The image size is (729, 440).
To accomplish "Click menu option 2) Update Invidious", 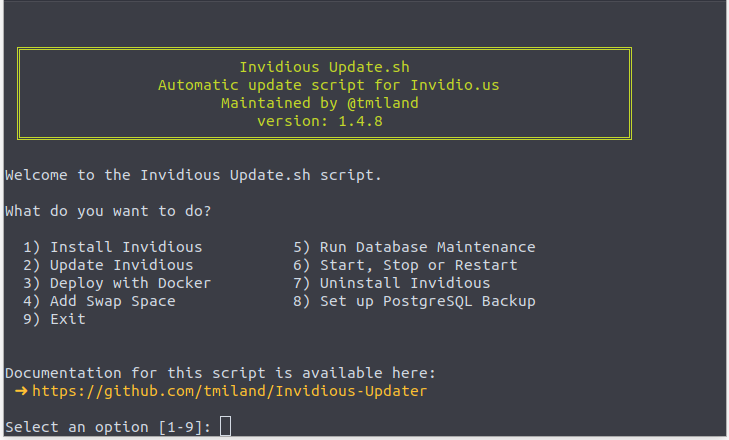I will pos(108,265).
